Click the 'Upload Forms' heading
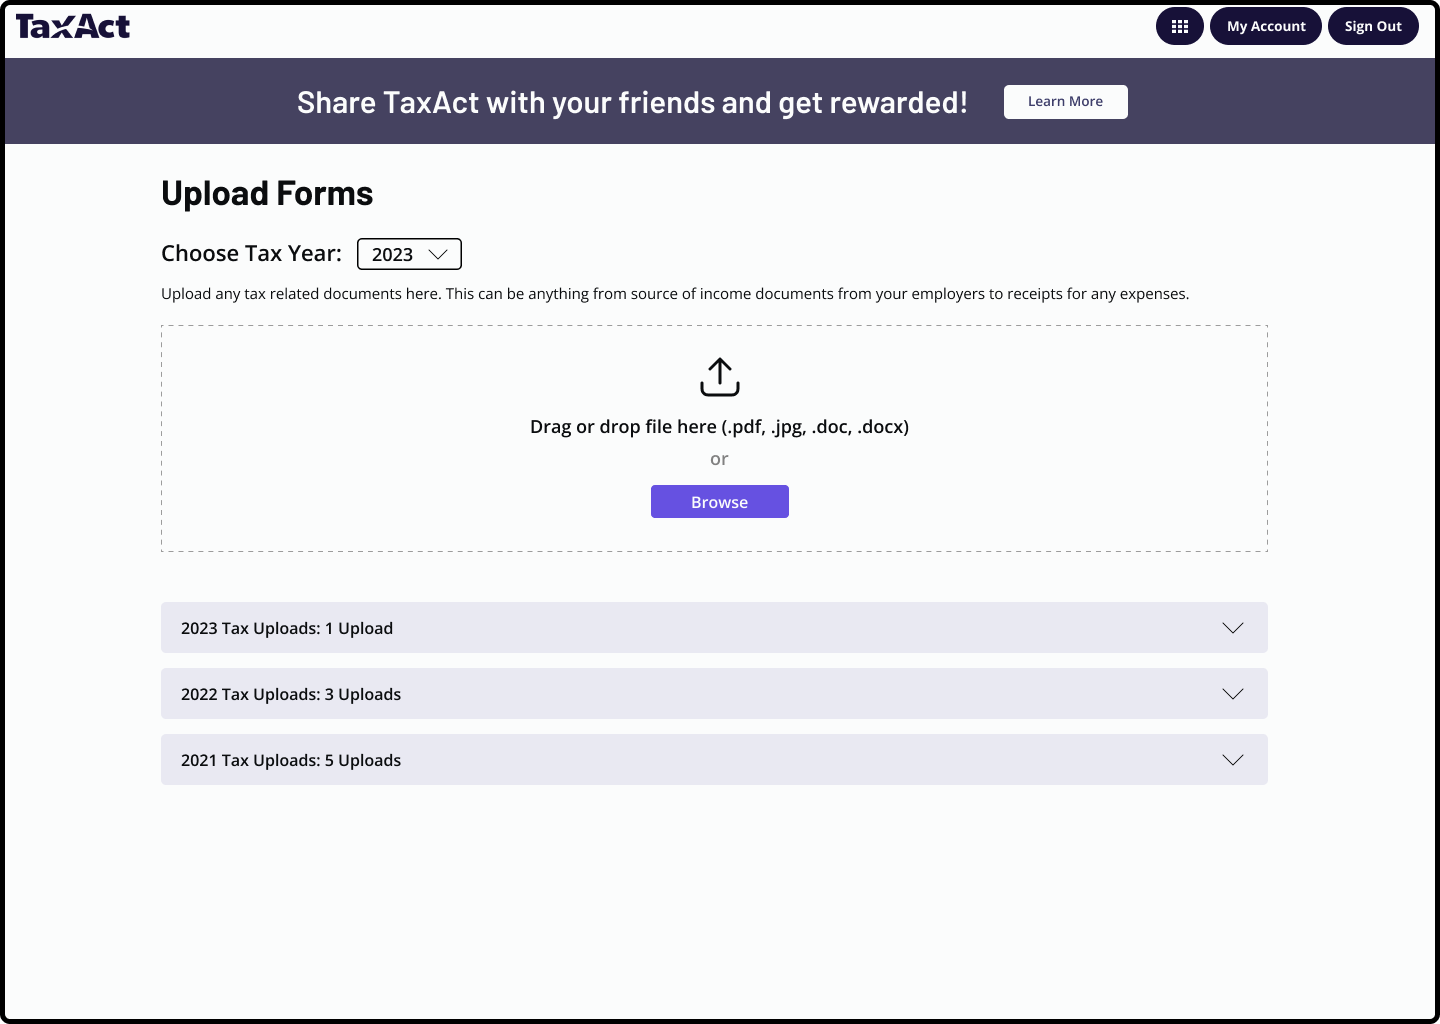Screen dimensions: 1440x1024 click(x=267, y=194)
